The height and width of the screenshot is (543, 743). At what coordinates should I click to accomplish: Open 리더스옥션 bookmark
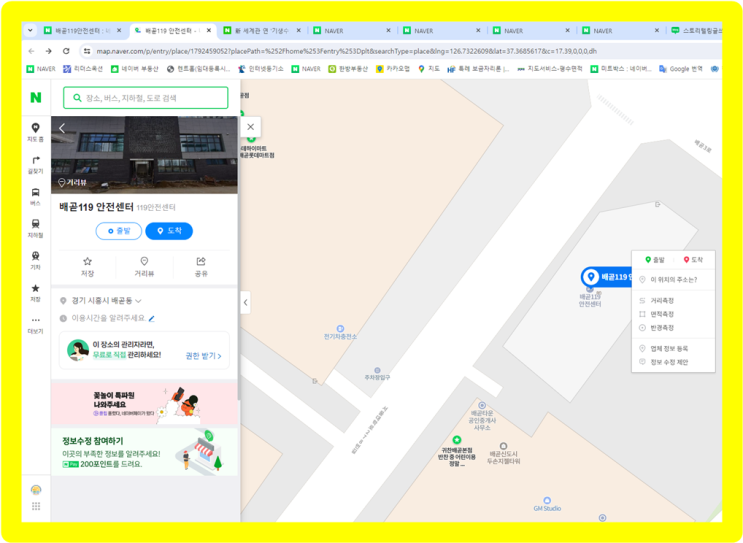pos(83,69)
